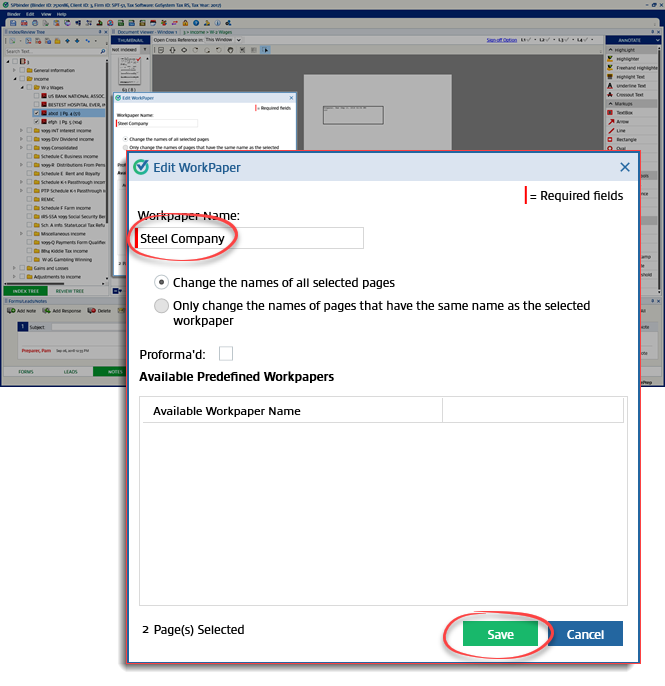The height and width of the screenshot is (686, 665).
Task: Collapse the W-2 Wages folder
Action: tap(22, 88)
